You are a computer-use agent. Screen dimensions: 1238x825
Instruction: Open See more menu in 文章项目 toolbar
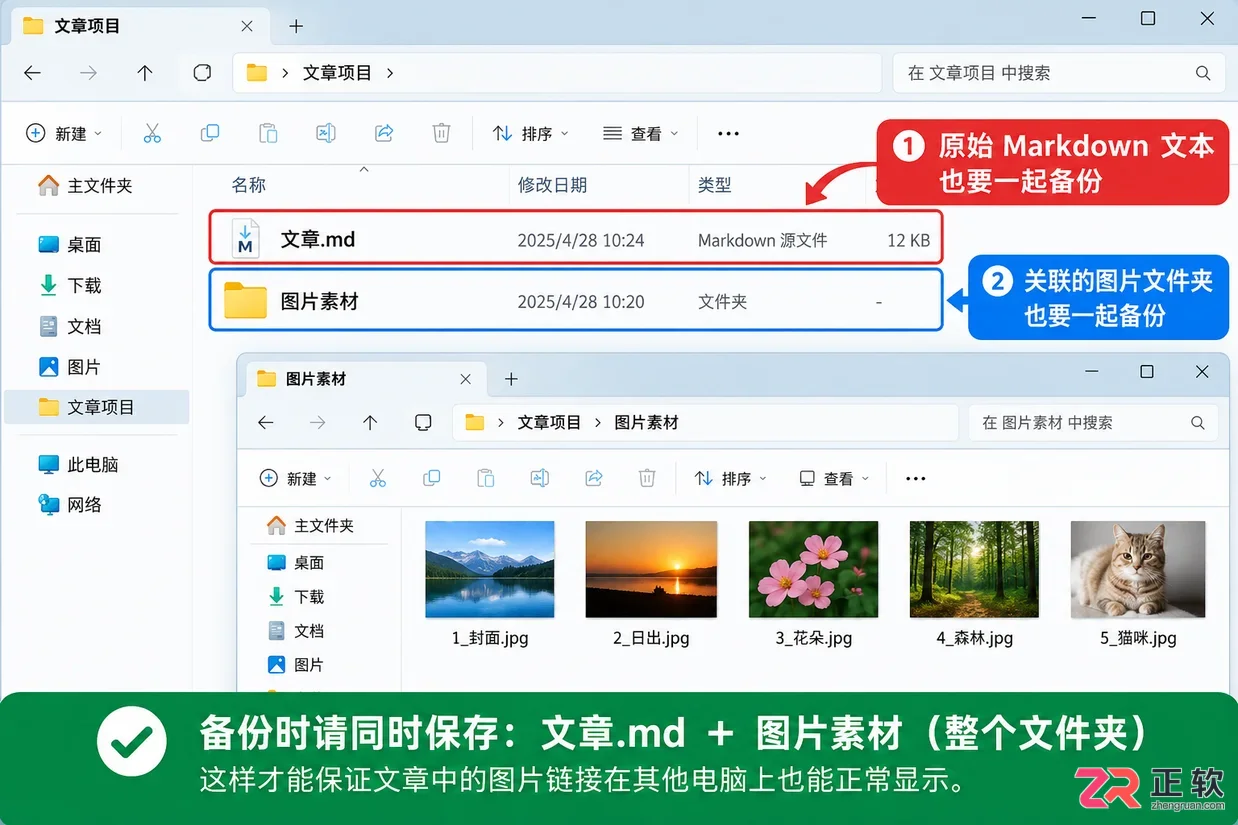pos(728,133)
